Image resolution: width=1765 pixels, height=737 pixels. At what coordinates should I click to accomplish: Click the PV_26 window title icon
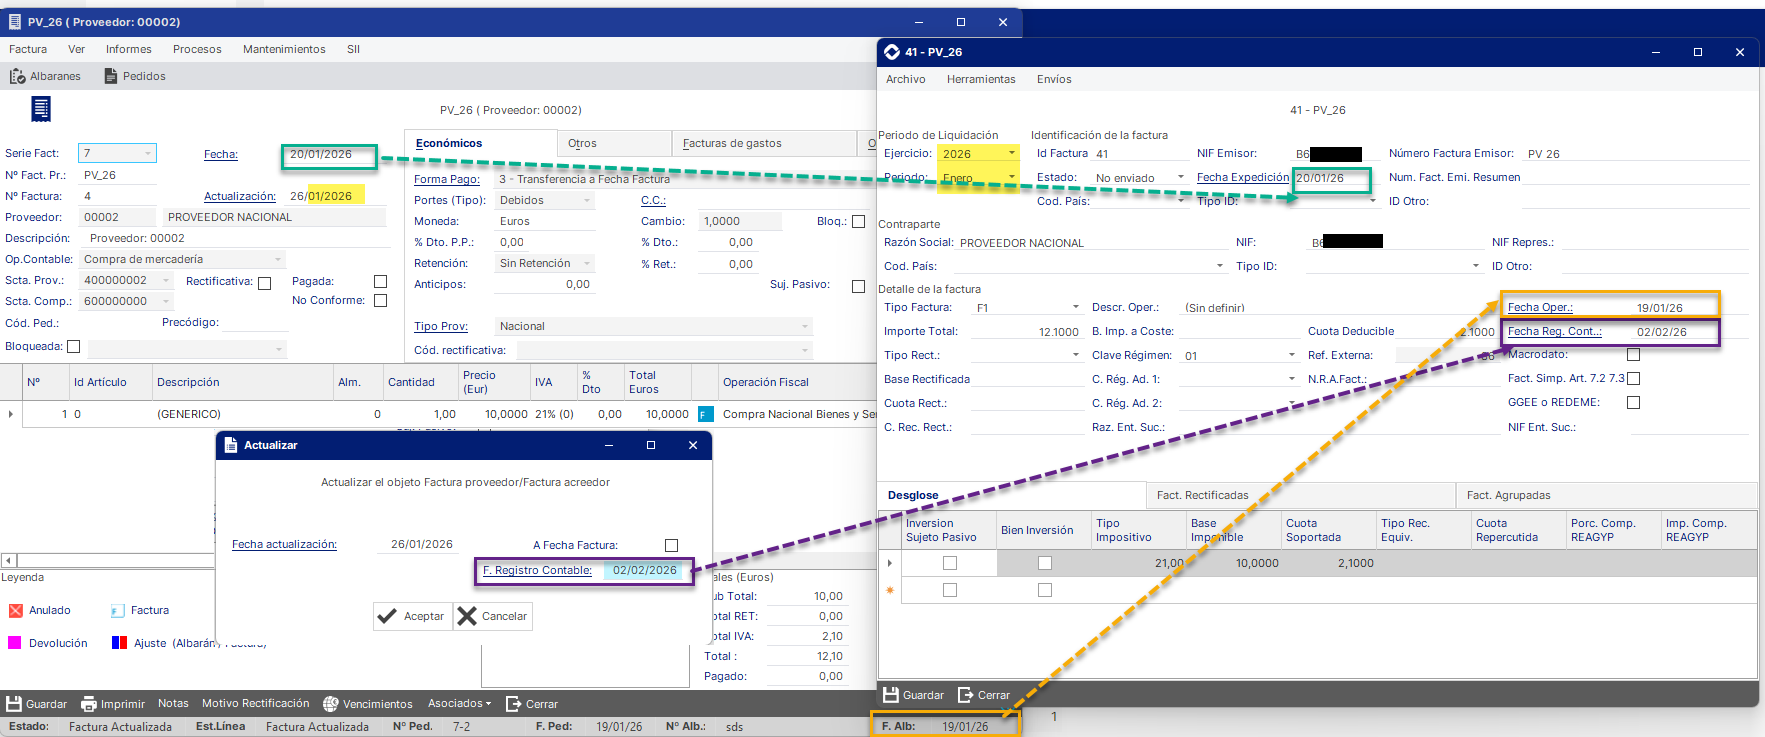[x=15, y=21]
